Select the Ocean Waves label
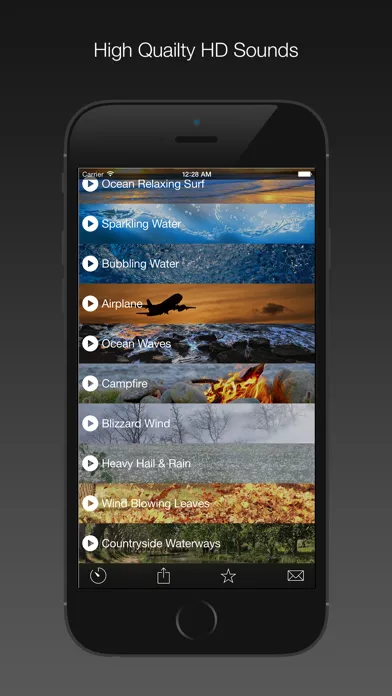Viewport: 392px width, 696px height. [x=136, y=344]
